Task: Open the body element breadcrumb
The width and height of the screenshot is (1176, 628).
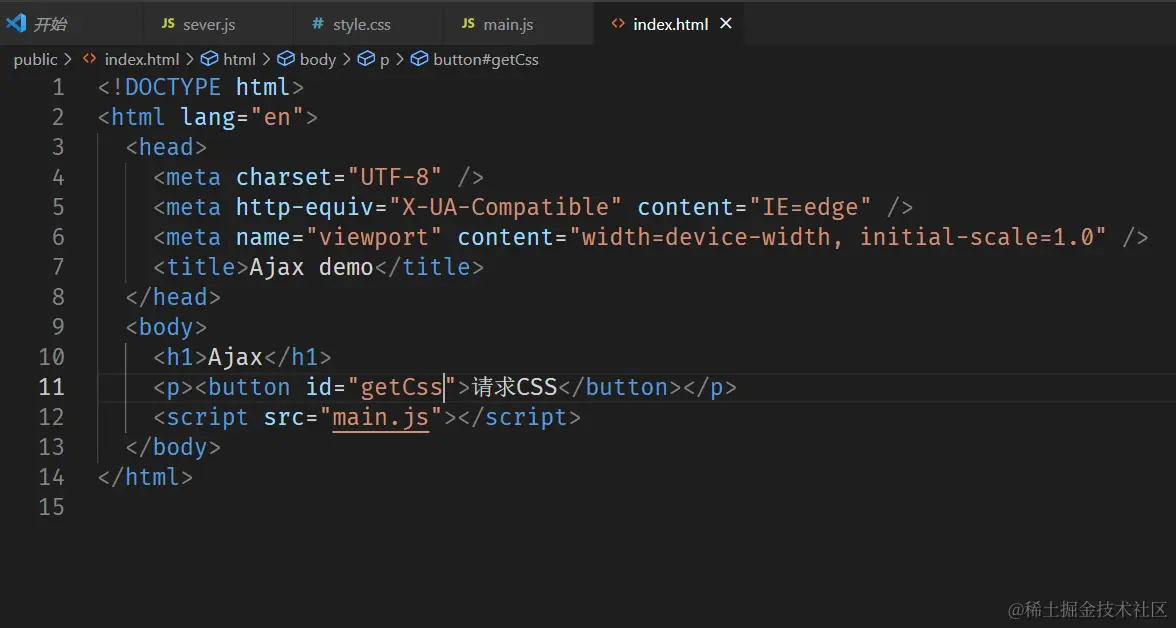Action: click(x=318, y=59)
